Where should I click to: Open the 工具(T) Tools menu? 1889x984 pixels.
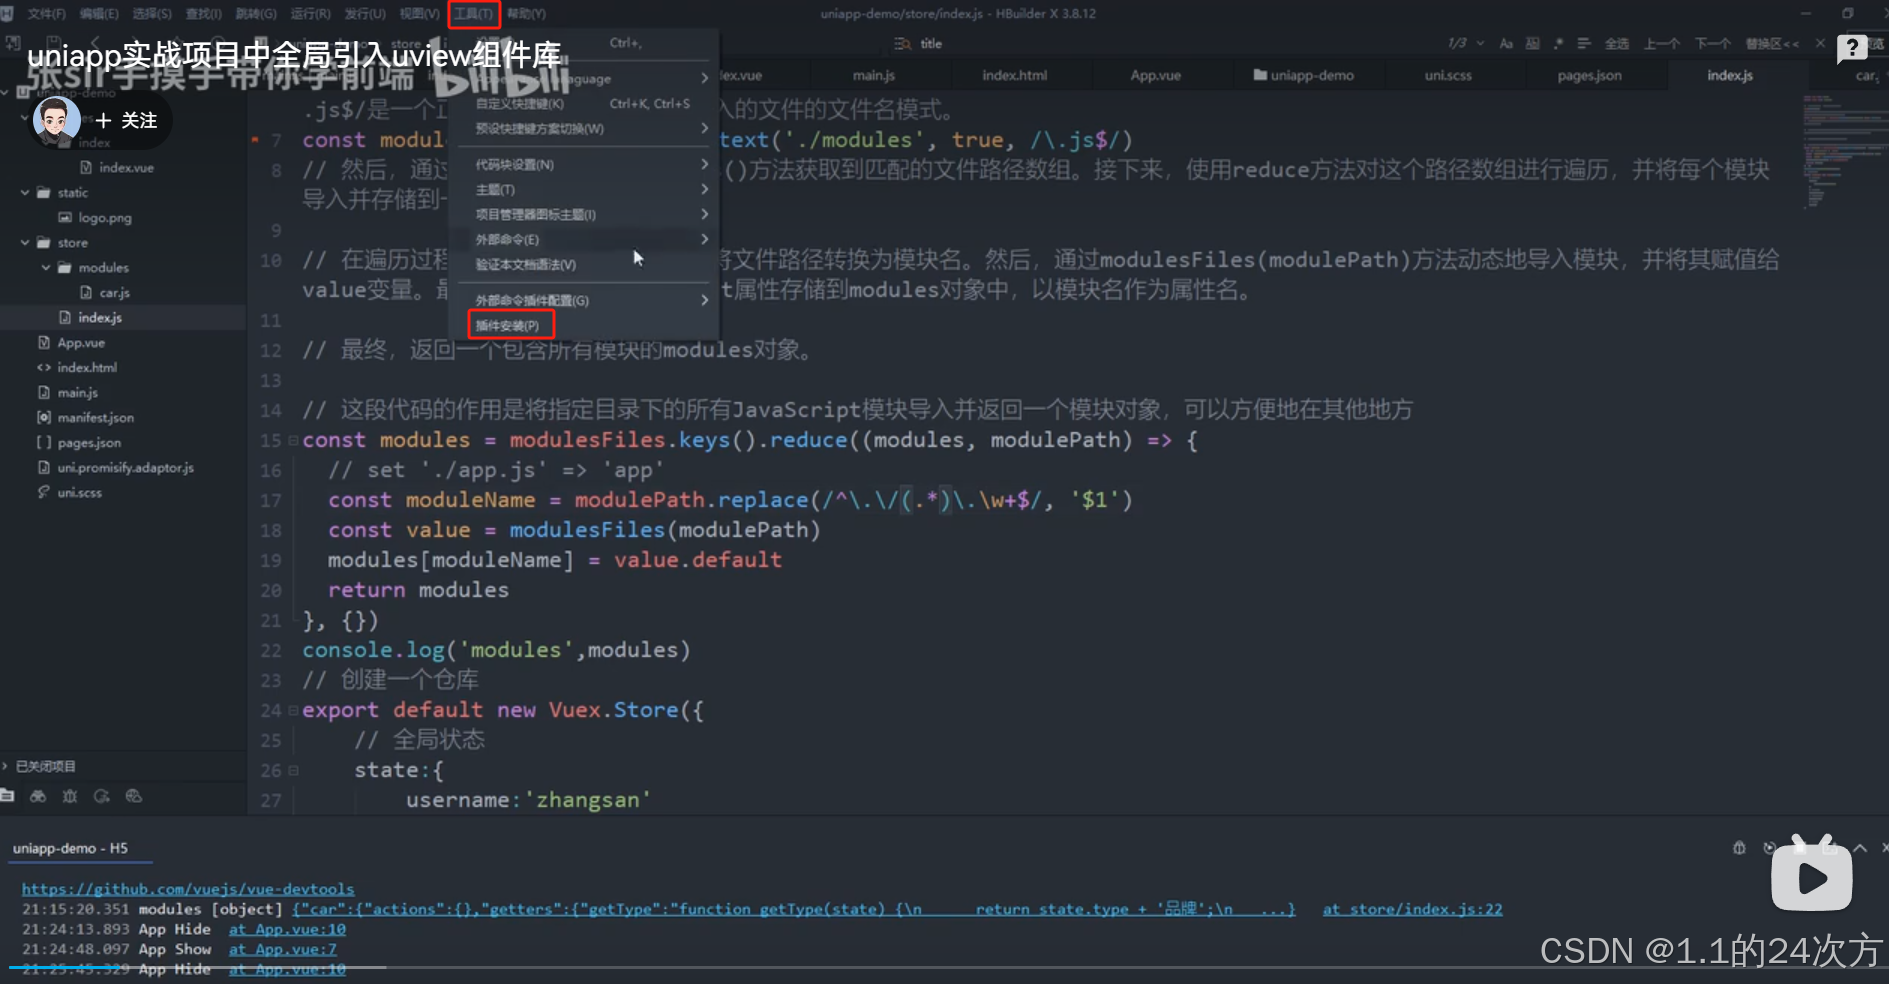click(x=474, y=14)
